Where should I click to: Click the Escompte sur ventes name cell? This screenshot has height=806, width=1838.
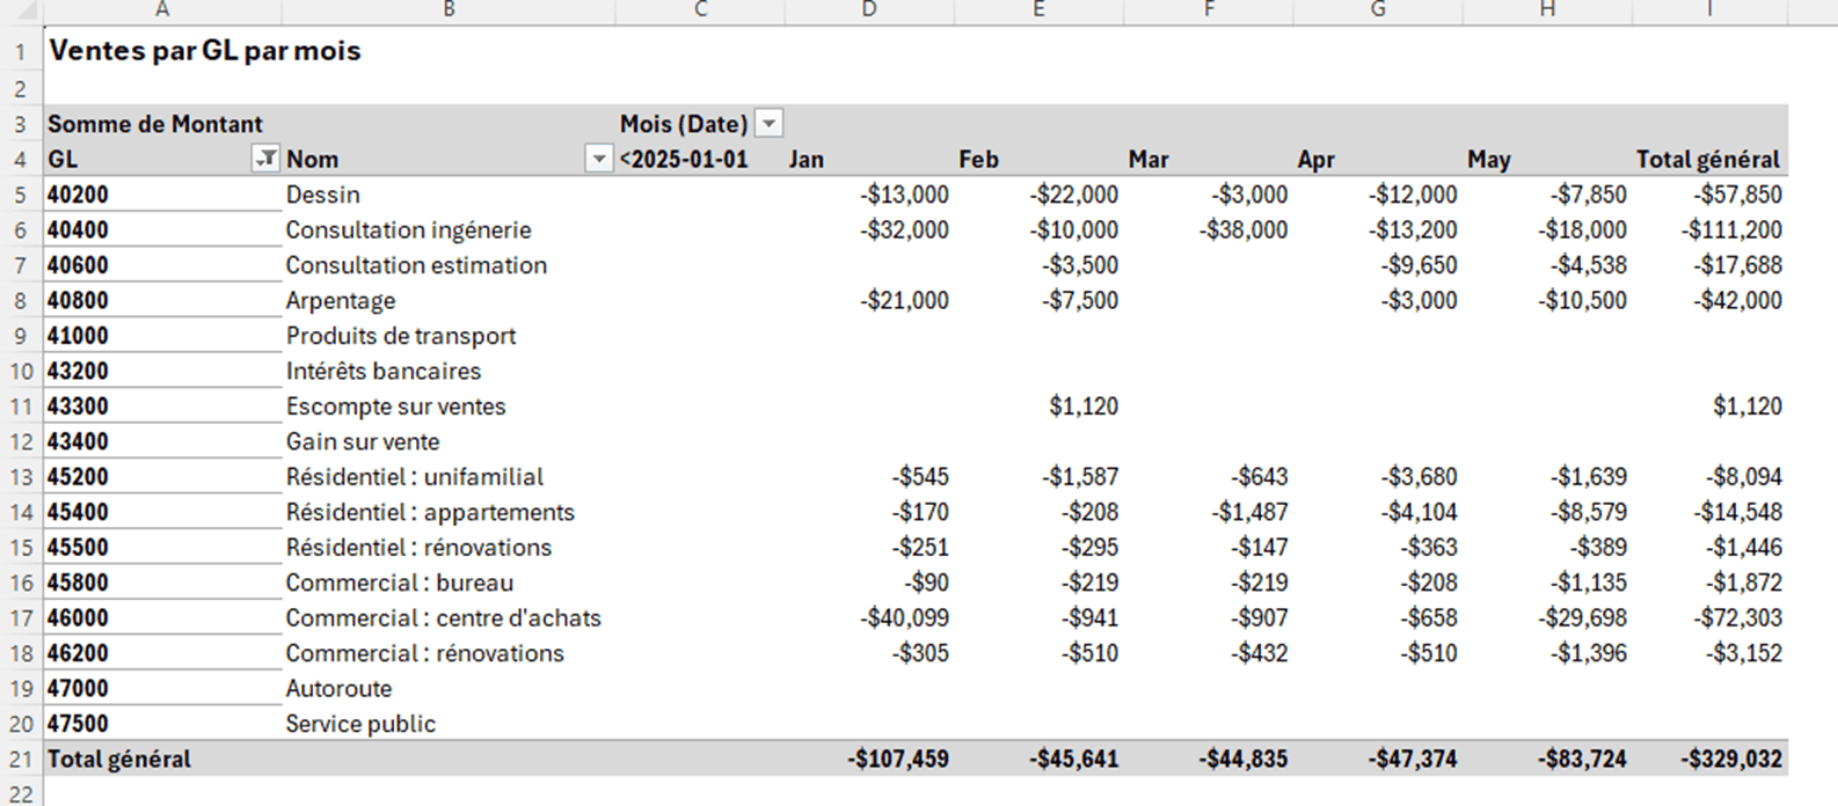pos(396,406)
